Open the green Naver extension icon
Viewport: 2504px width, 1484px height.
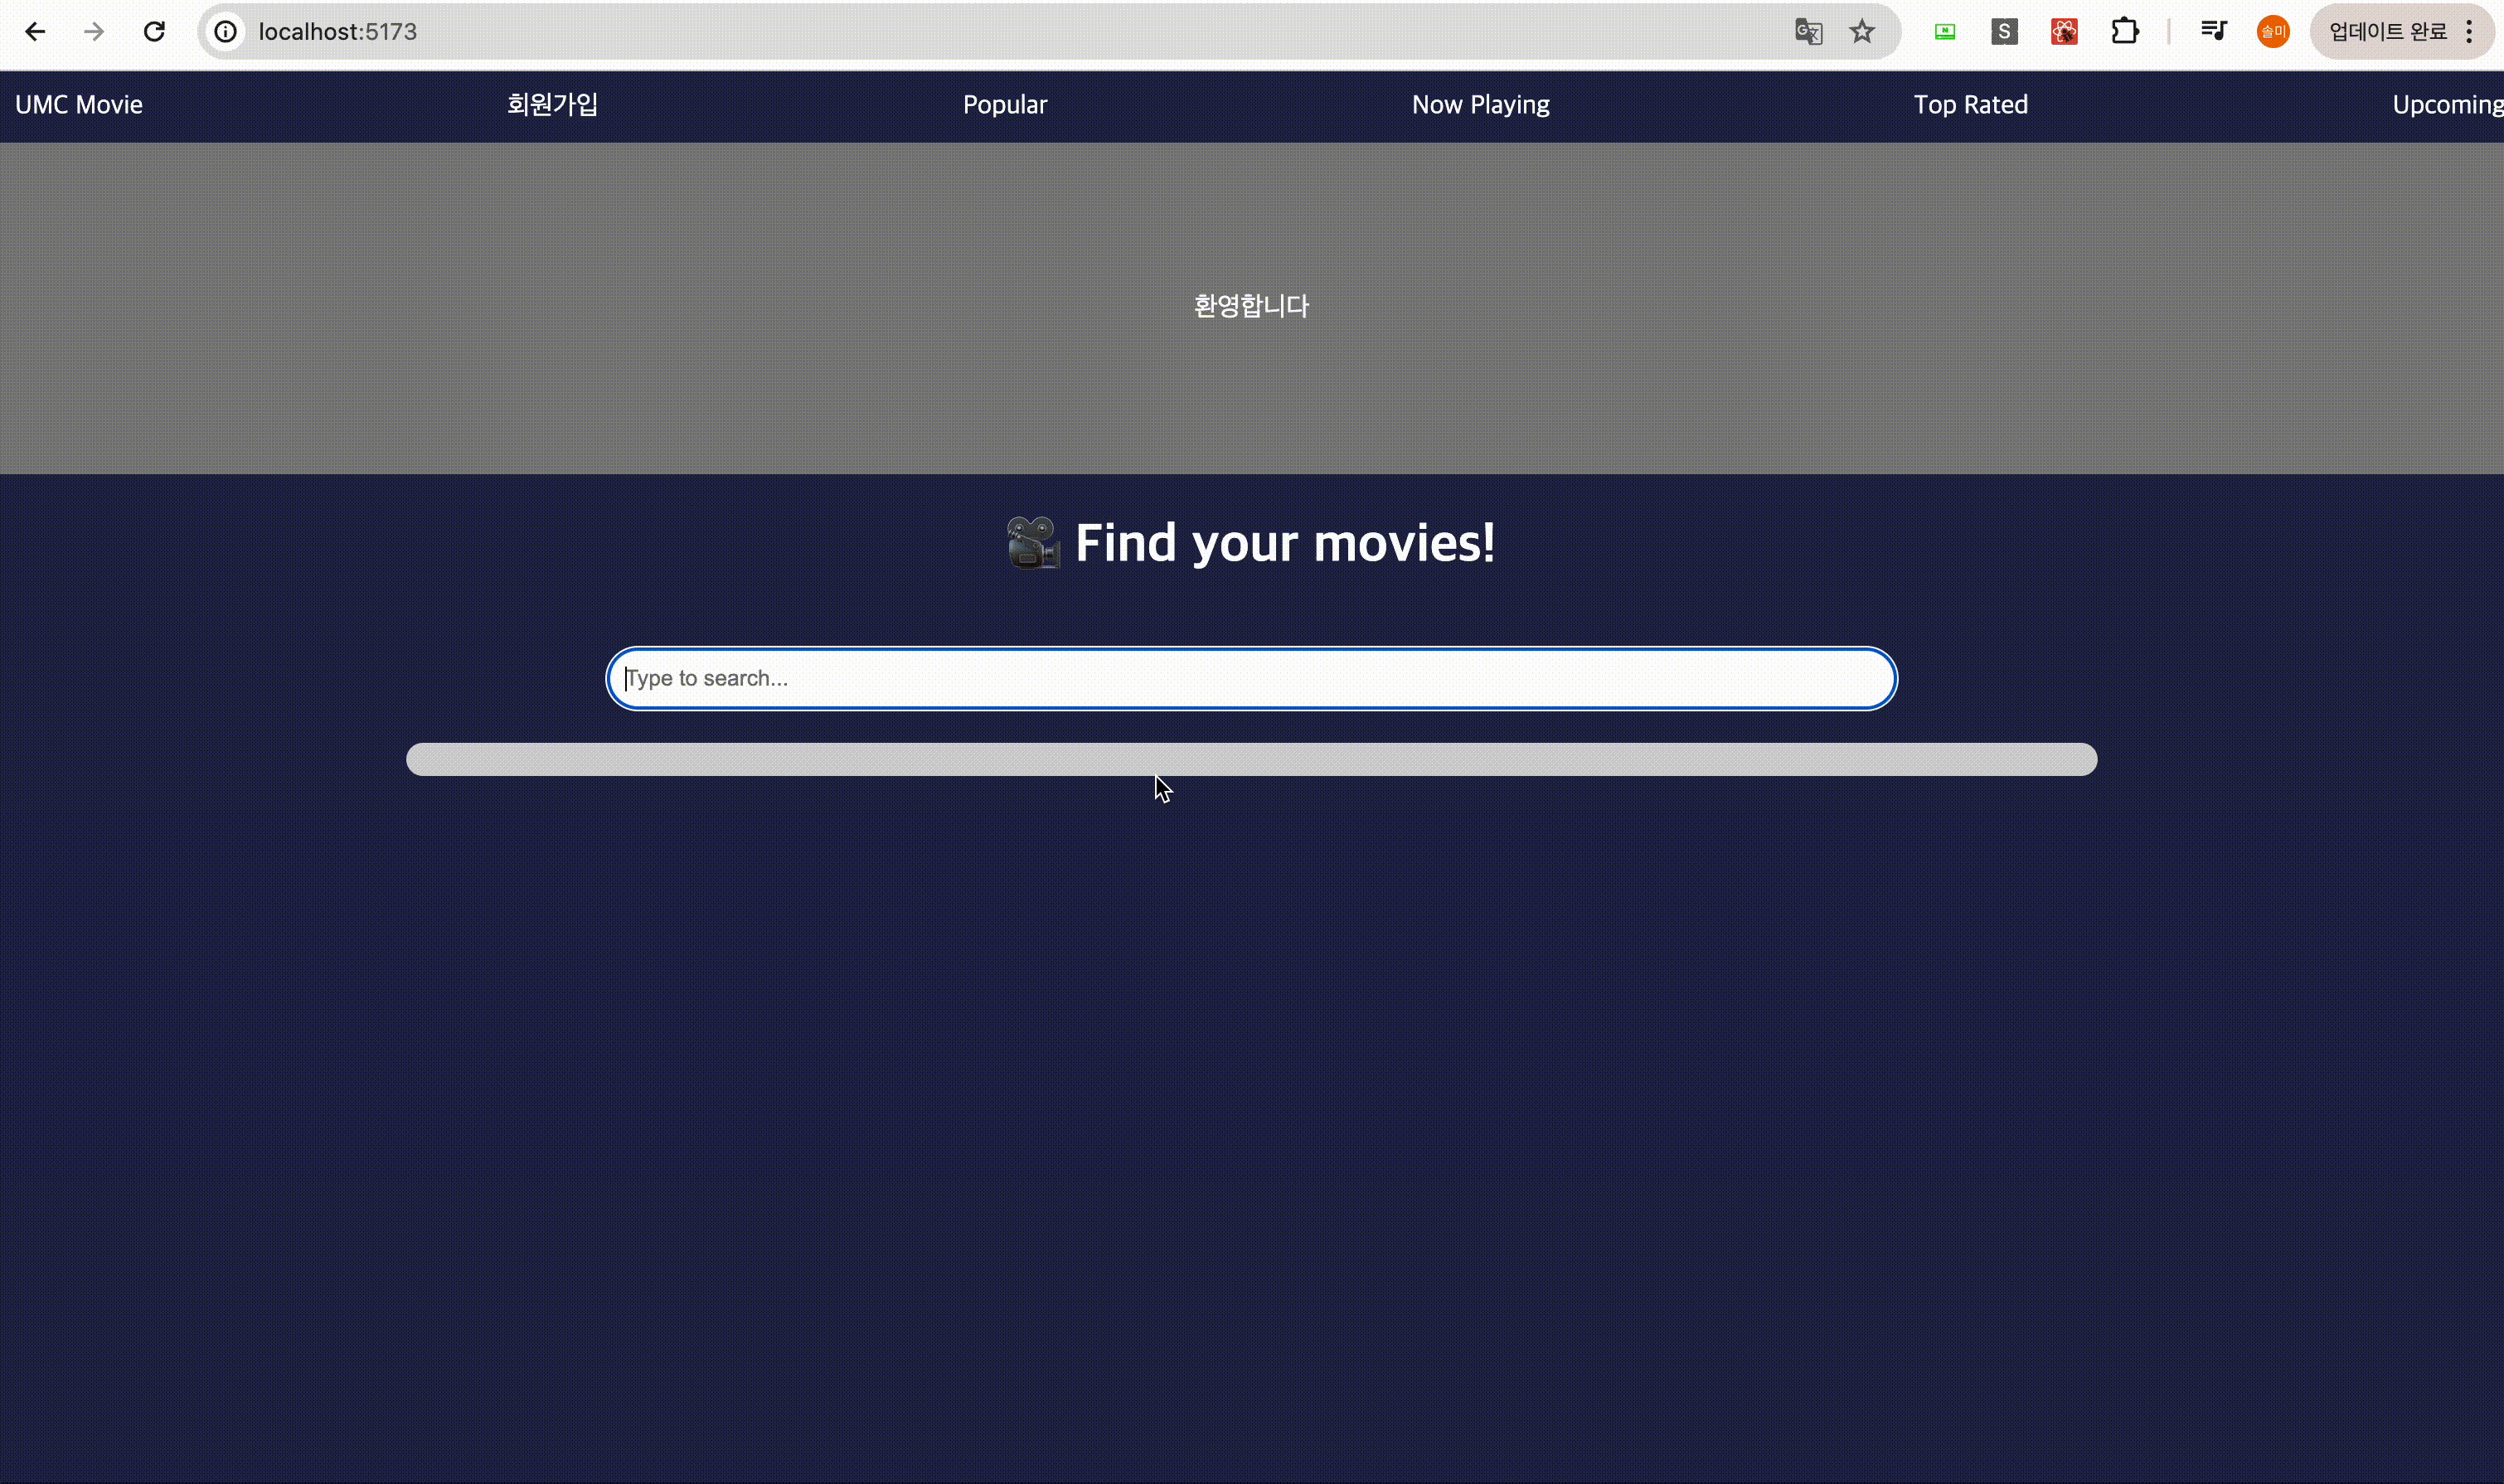point(1944,32)
